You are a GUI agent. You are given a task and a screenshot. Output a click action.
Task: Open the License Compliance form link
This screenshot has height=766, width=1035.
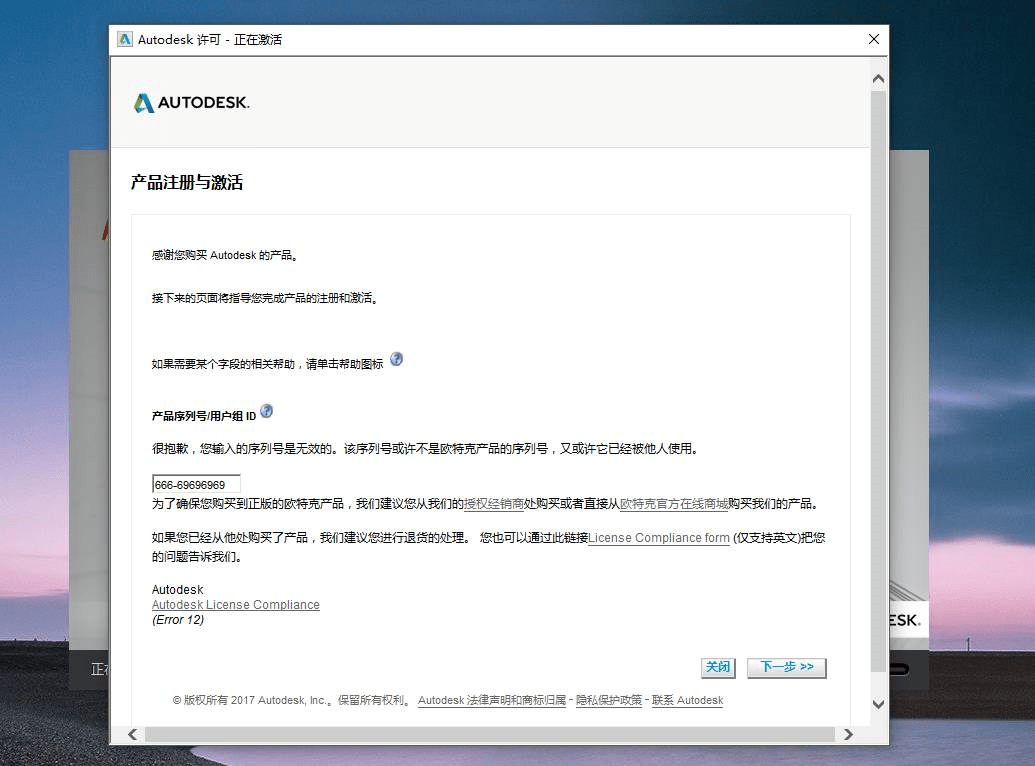click(656, 537)
